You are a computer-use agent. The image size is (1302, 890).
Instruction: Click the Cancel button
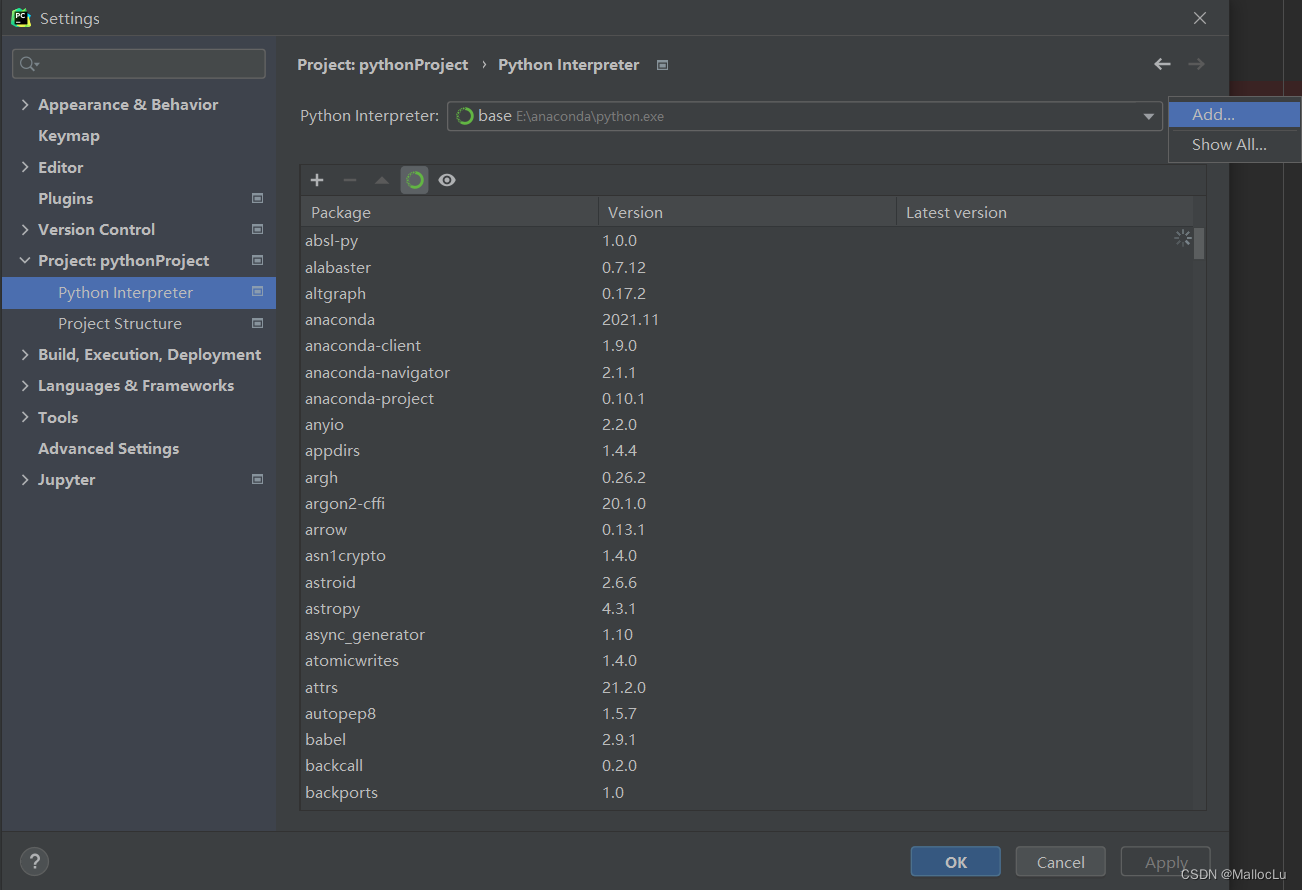[x=1061, y=862]
